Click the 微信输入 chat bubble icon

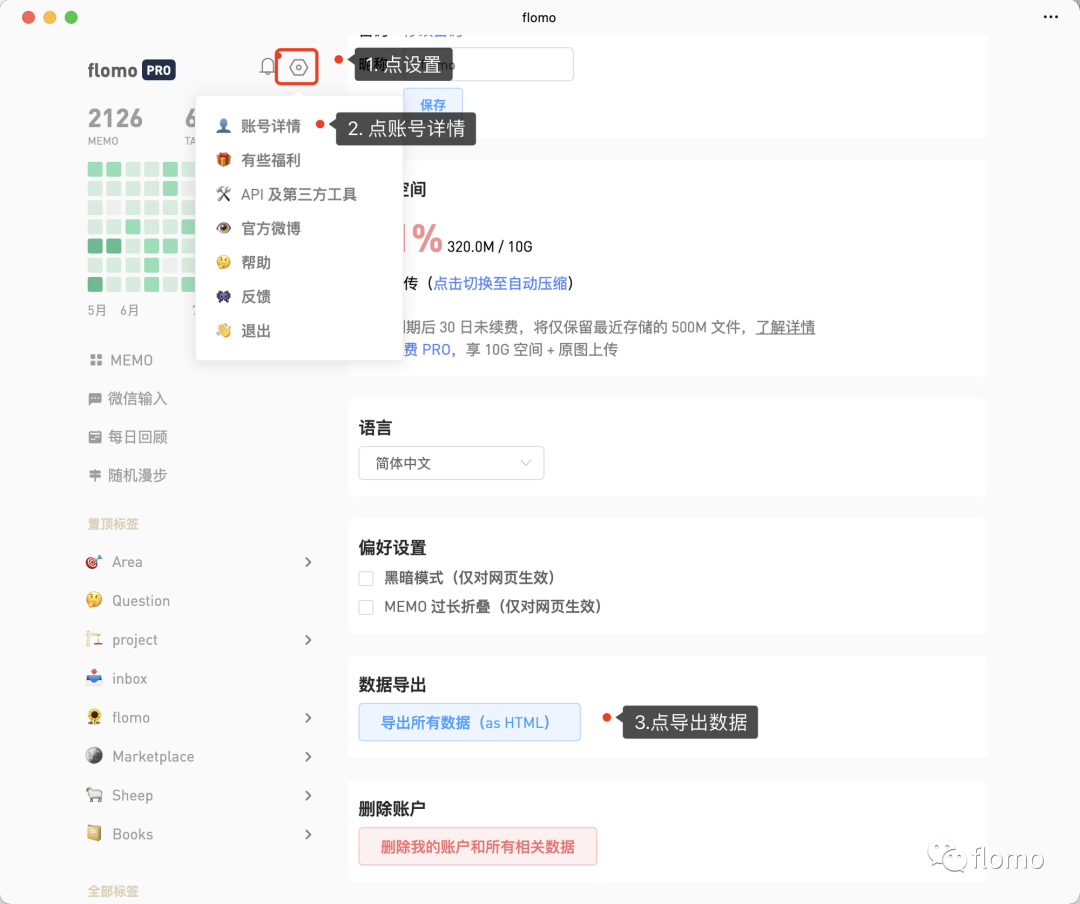[95, 399]
